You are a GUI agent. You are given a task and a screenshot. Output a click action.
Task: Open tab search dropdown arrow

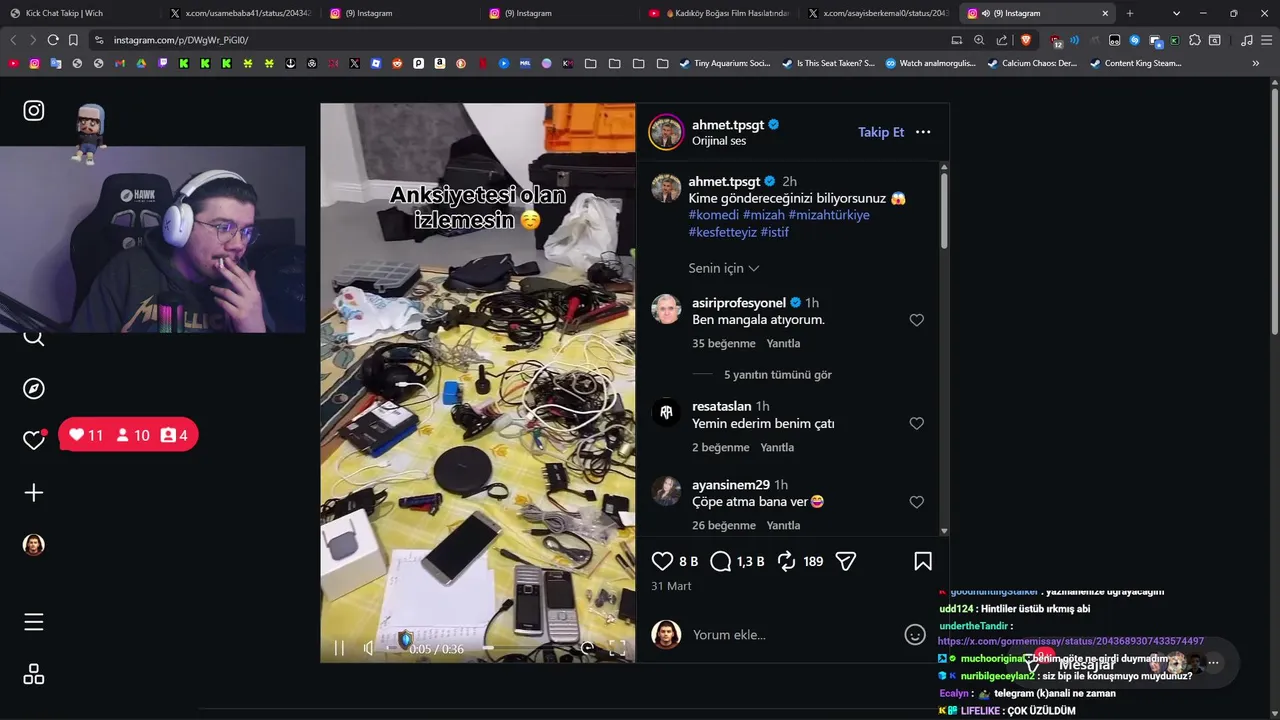pyautogui.click(x=1177, y=13)
